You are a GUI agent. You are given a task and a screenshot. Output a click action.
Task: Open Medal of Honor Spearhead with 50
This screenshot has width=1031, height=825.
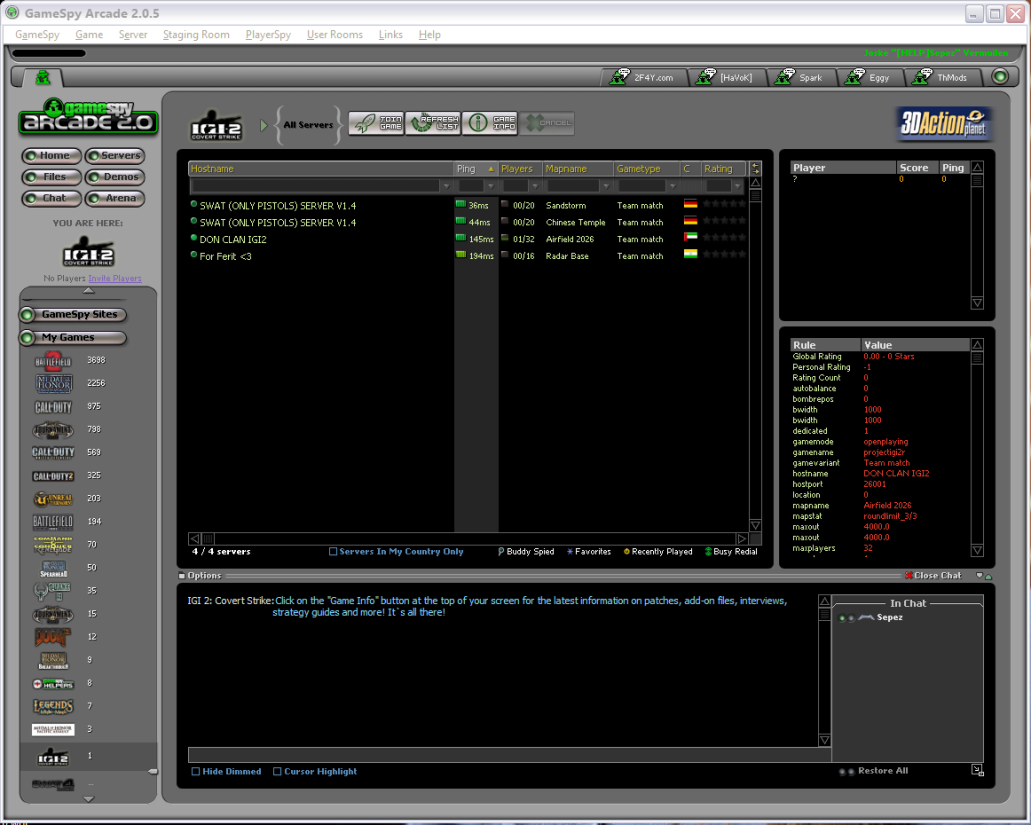(53, 568)
